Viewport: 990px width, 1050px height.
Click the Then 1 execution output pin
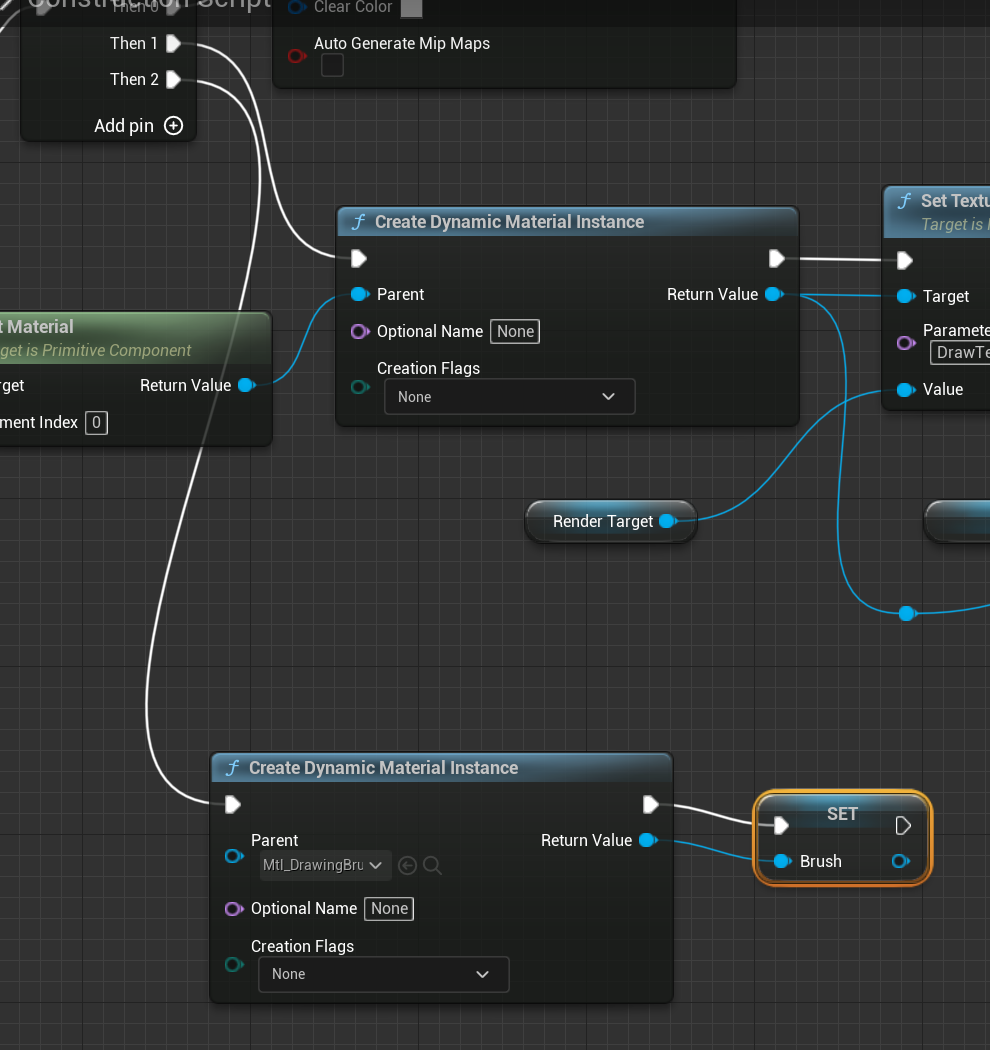point(173,43)
